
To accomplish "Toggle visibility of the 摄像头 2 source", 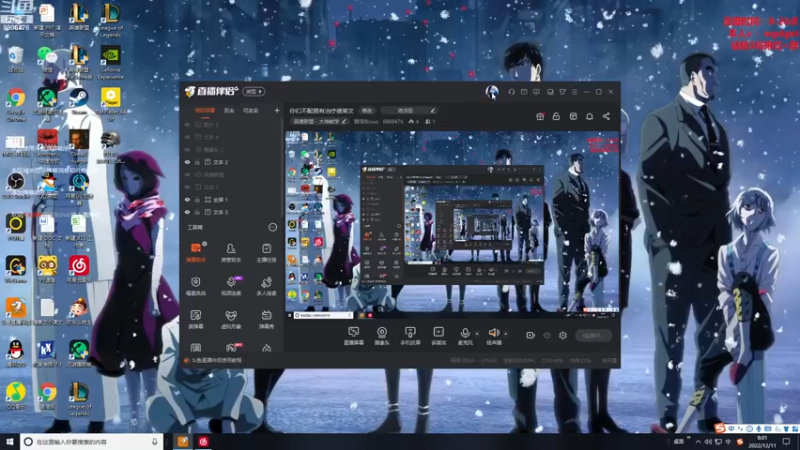I will click(x=187, y=150).
